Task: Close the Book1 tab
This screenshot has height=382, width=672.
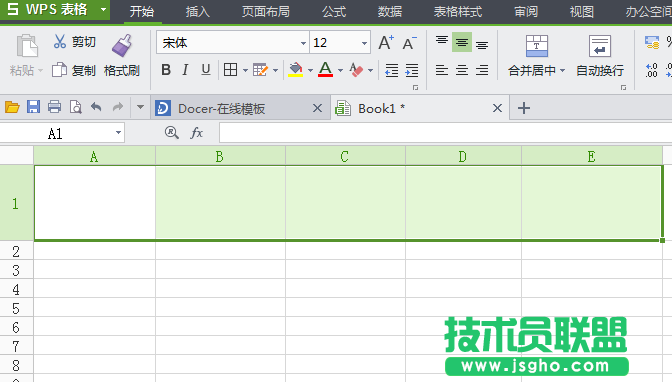Action: click(x=497, y=108)
